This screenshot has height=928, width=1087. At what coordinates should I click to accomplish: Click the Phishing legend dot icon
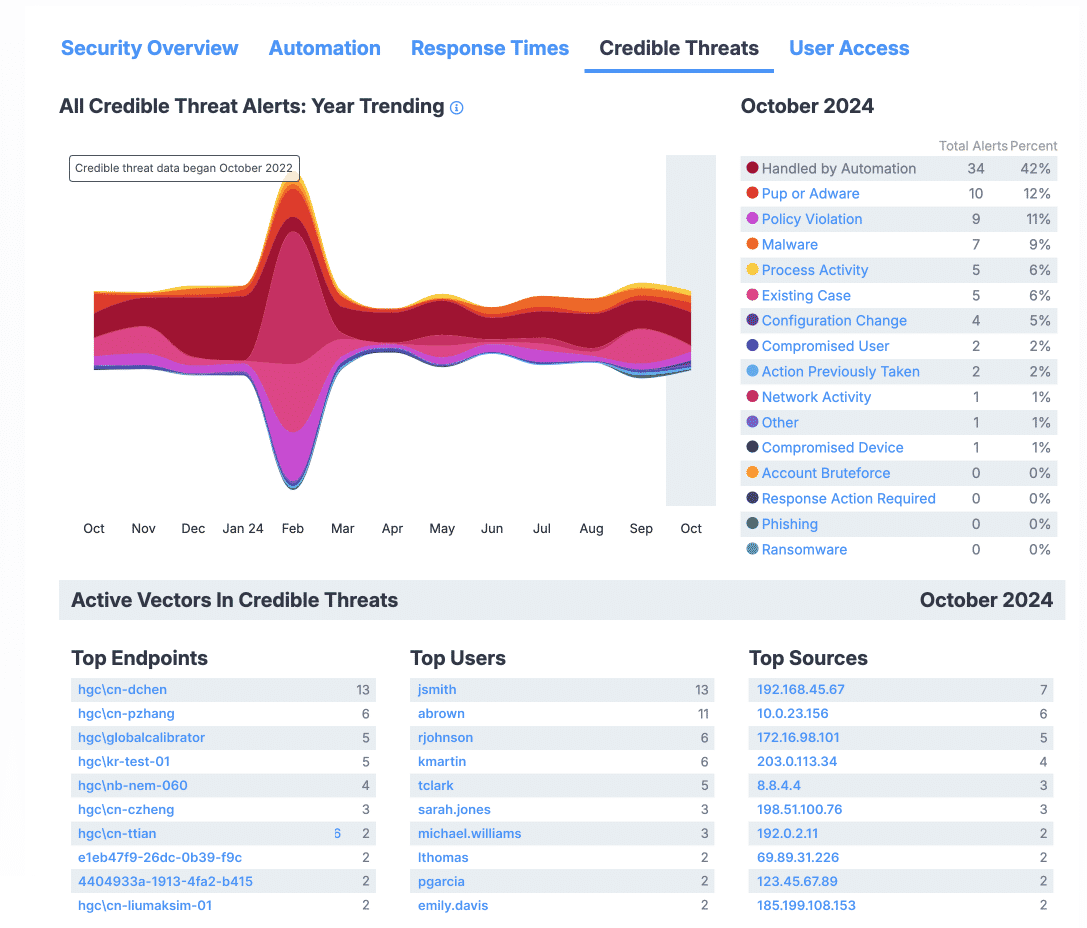(752, 524)
